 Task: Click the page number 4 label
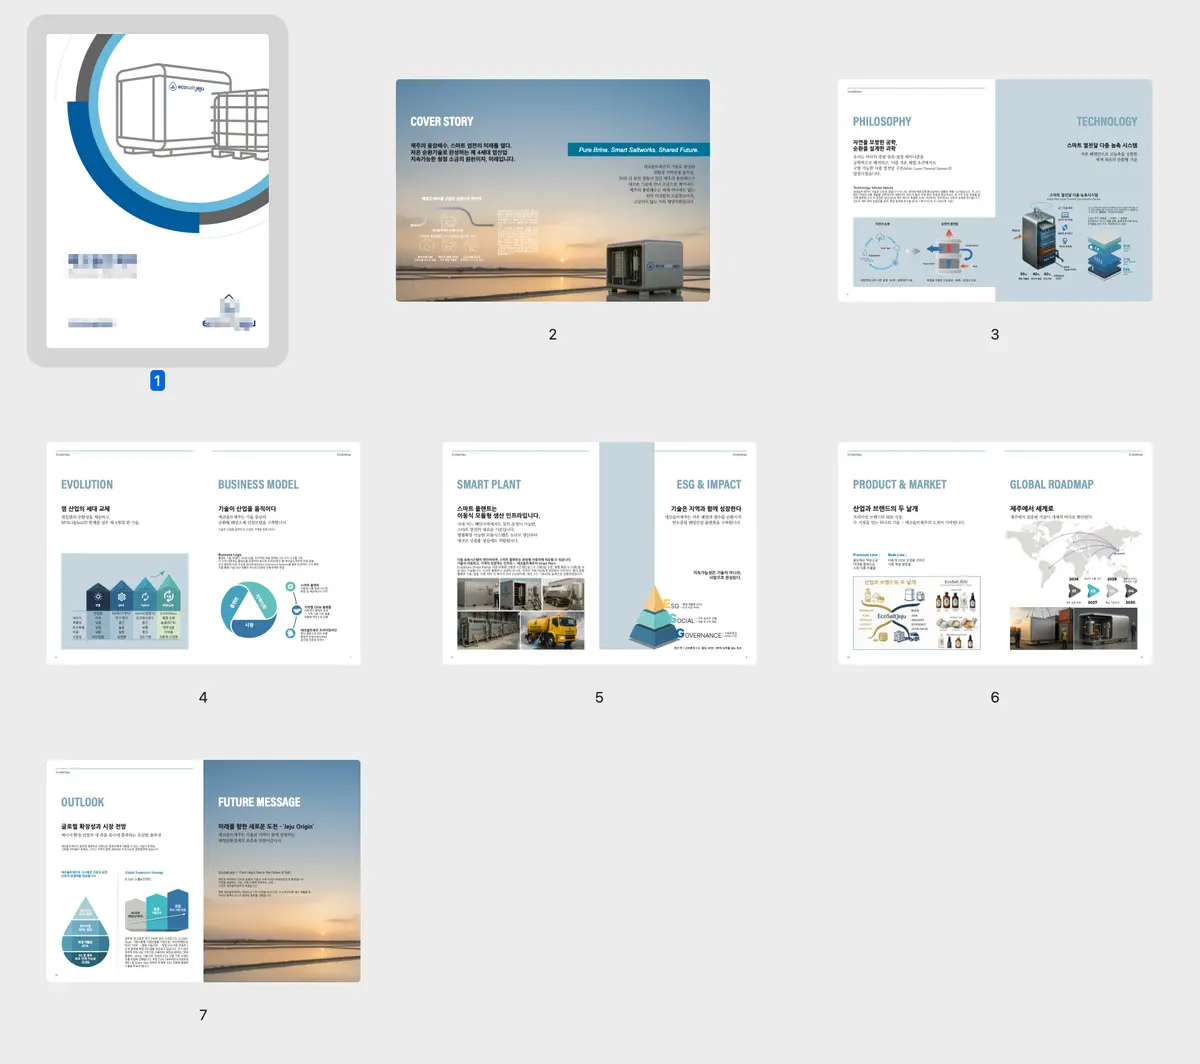click(203, 697)
